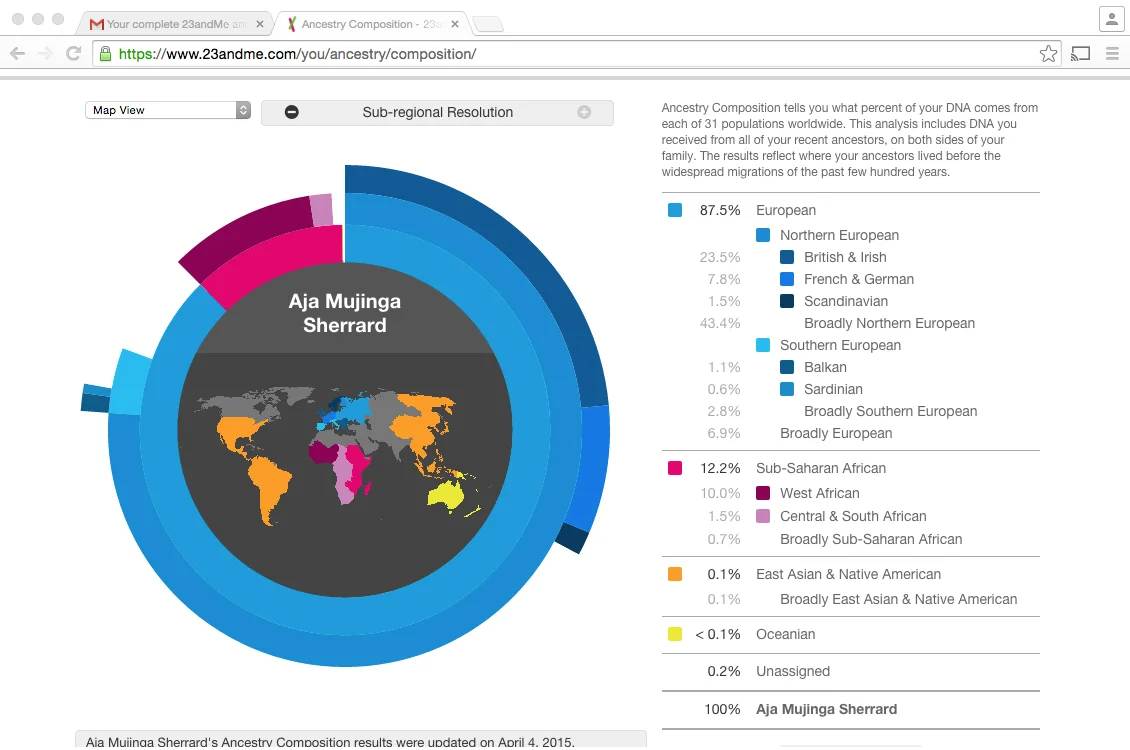The height and width of the screenshot is (750, 1130).
Task: Decrease resolution with the minus icon
Action: 291,112
